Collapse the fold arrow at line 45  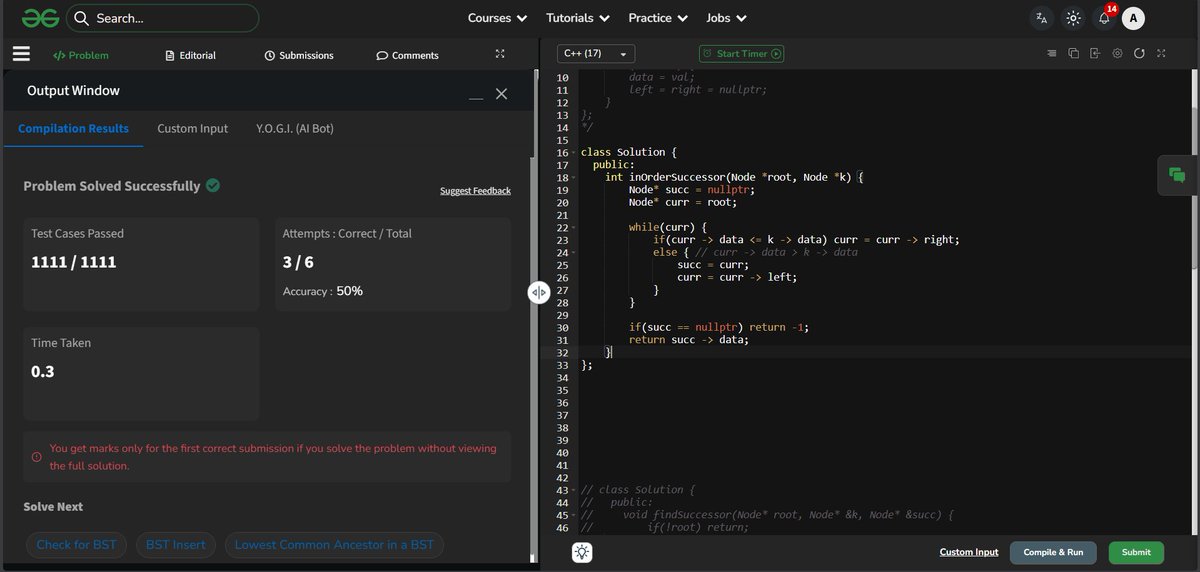(573, 515)
